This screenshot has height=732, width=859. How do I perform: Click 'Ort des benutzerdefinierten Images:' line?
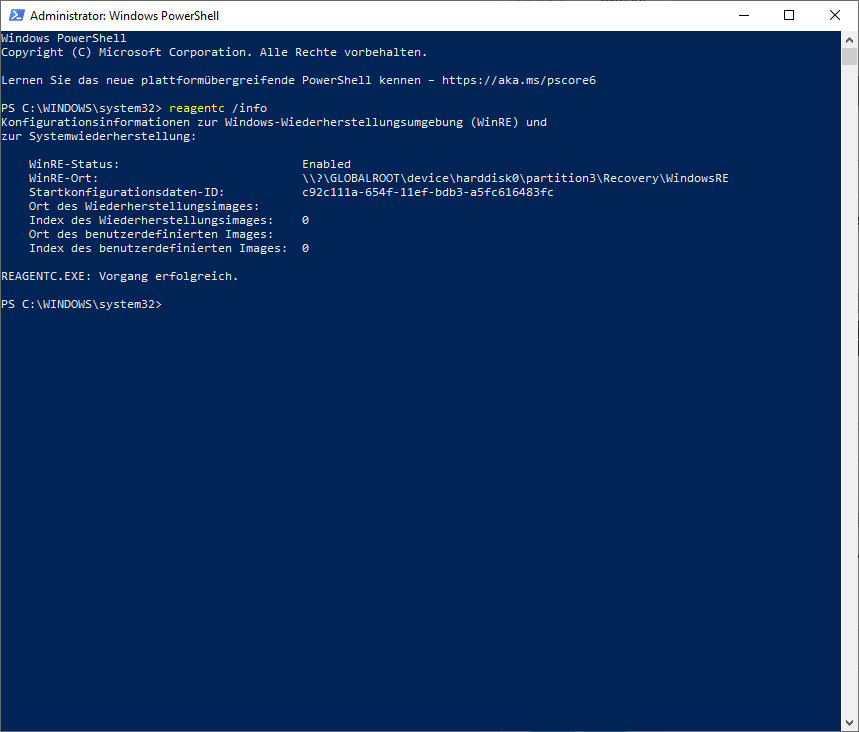coord(151,234)
